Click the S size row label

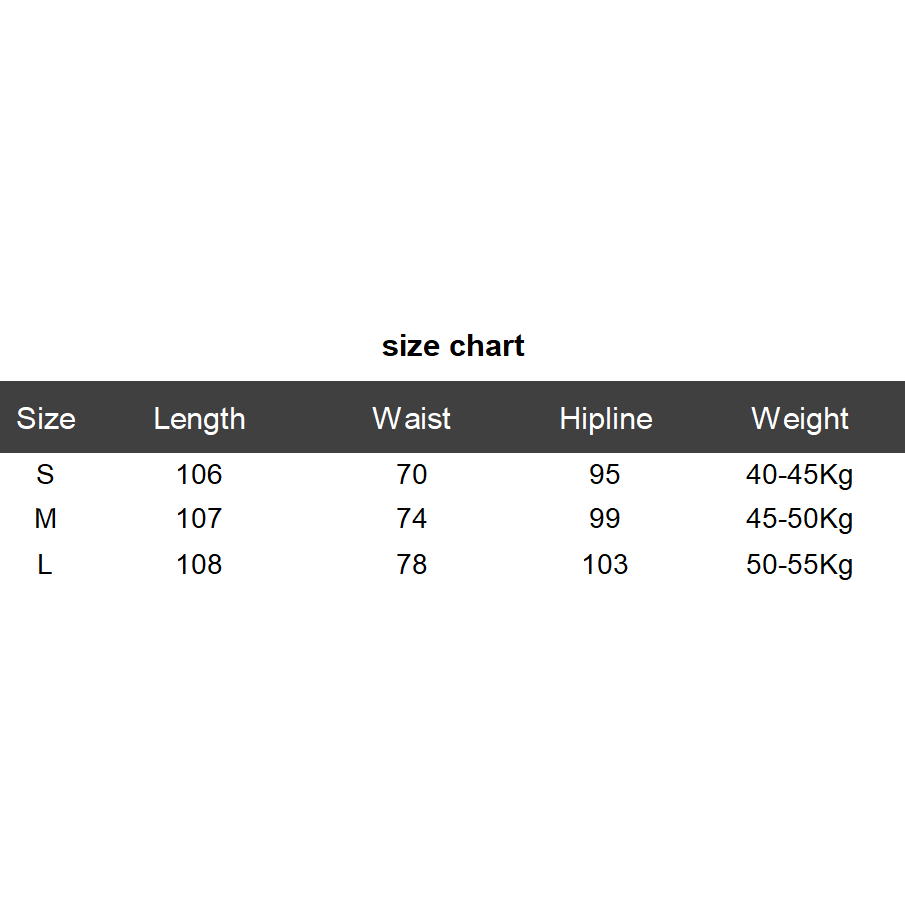point(45,474)
